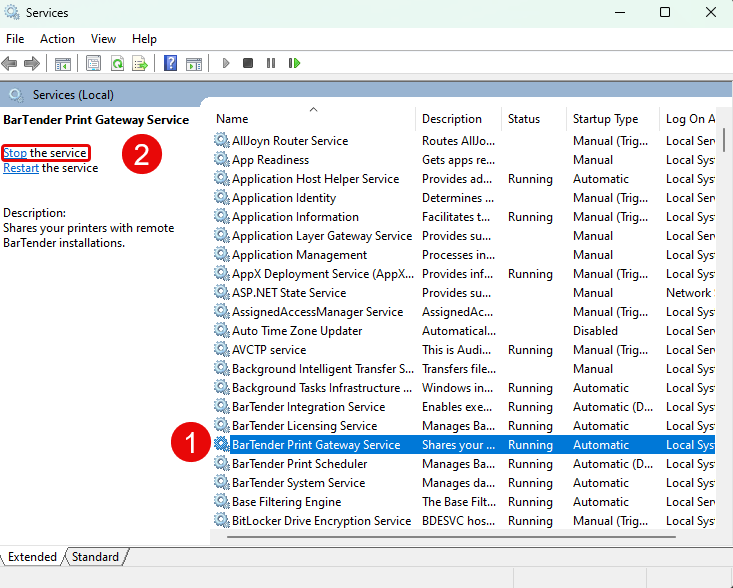
Task: Click gear icon beside AllJoyn Router Service
Action: click(x=222, y=140)
